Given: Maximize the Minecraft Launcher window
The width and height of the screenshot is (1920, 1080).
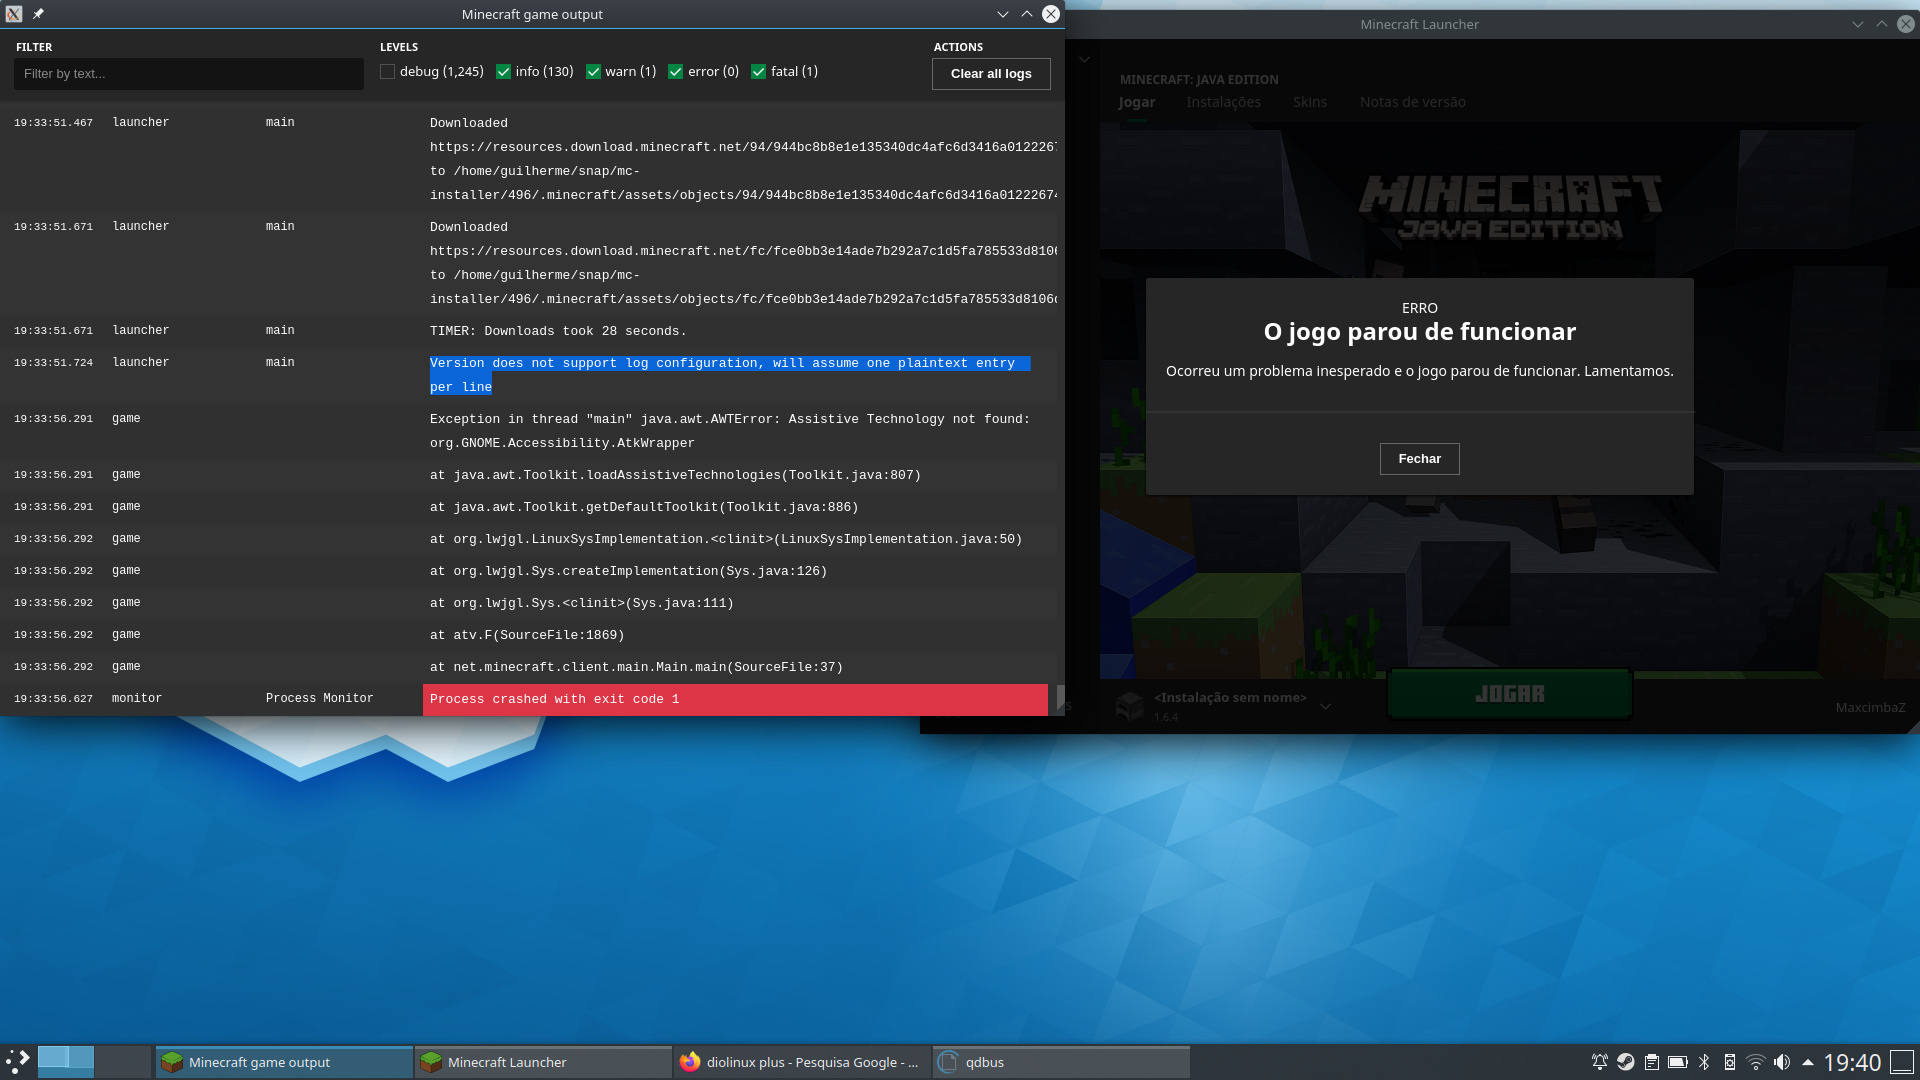Looking at the screenshot, I should coord(1881,24).
